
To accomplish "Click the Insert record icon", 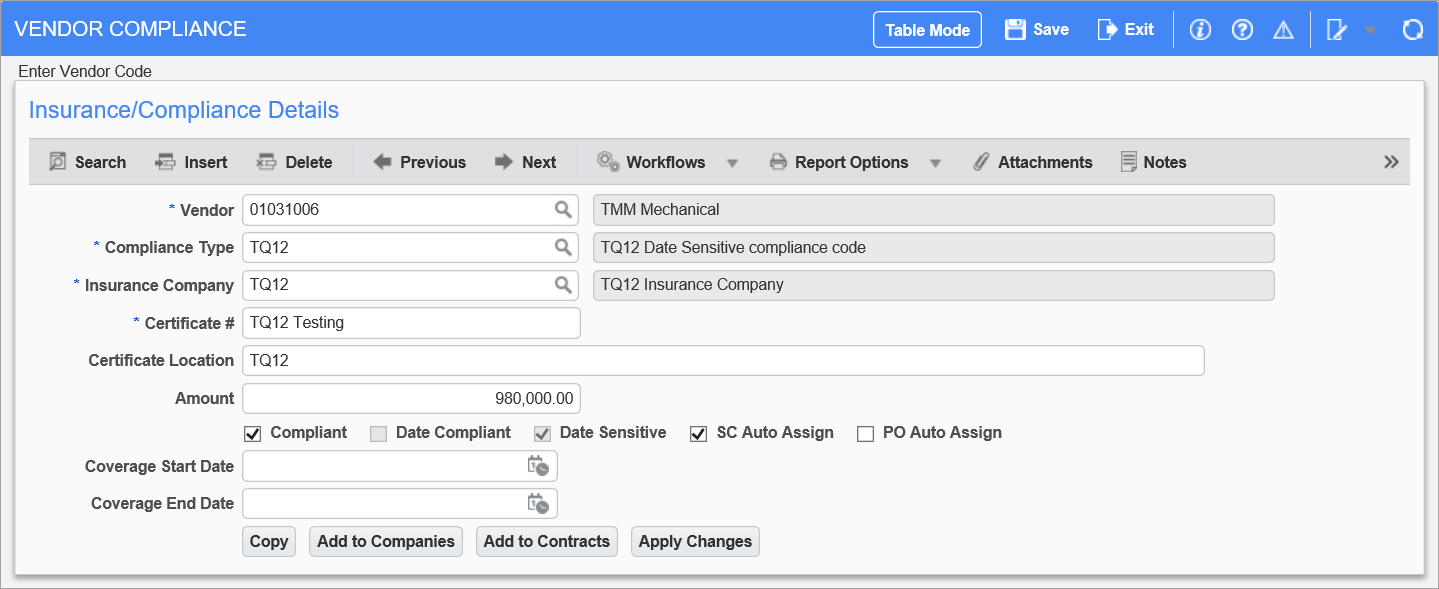I will (x=190, y=161).
